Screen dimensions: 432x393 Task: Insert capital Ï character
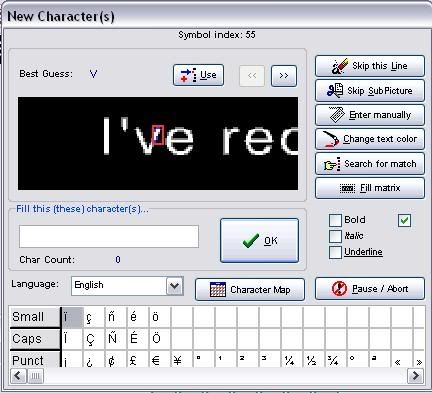coord(72,339)
